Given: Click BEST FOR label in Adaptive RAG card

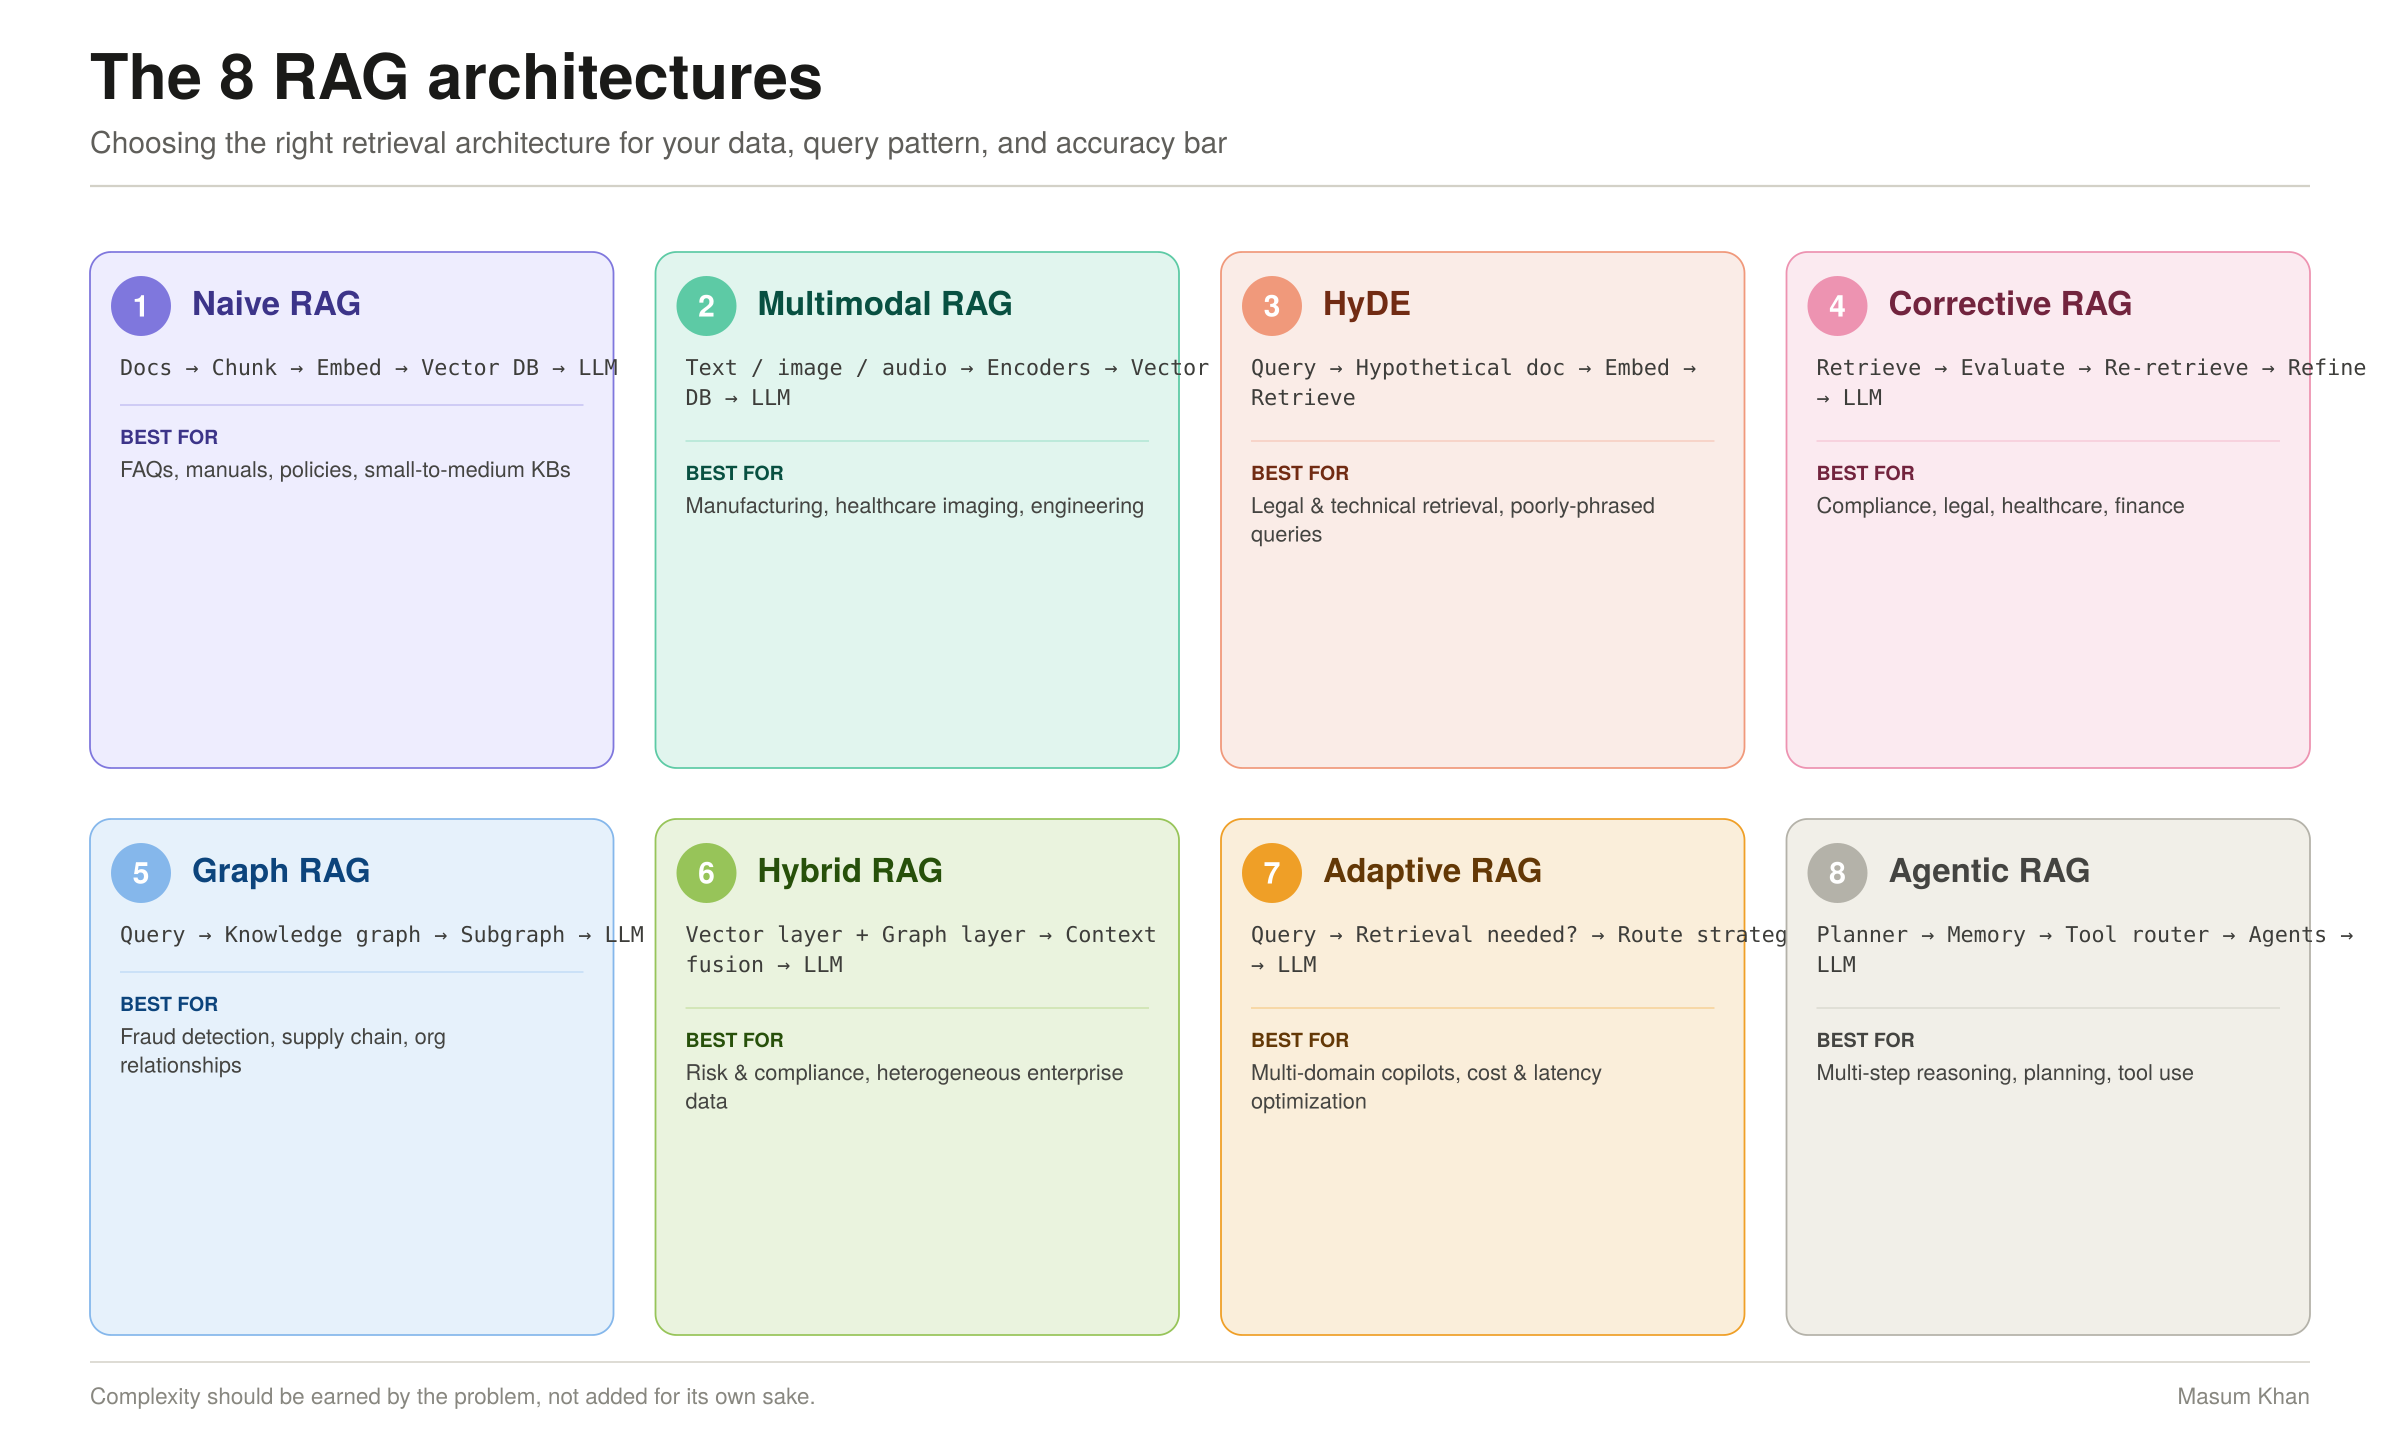Looking at the screenshot, I should coord(1299,1040).
